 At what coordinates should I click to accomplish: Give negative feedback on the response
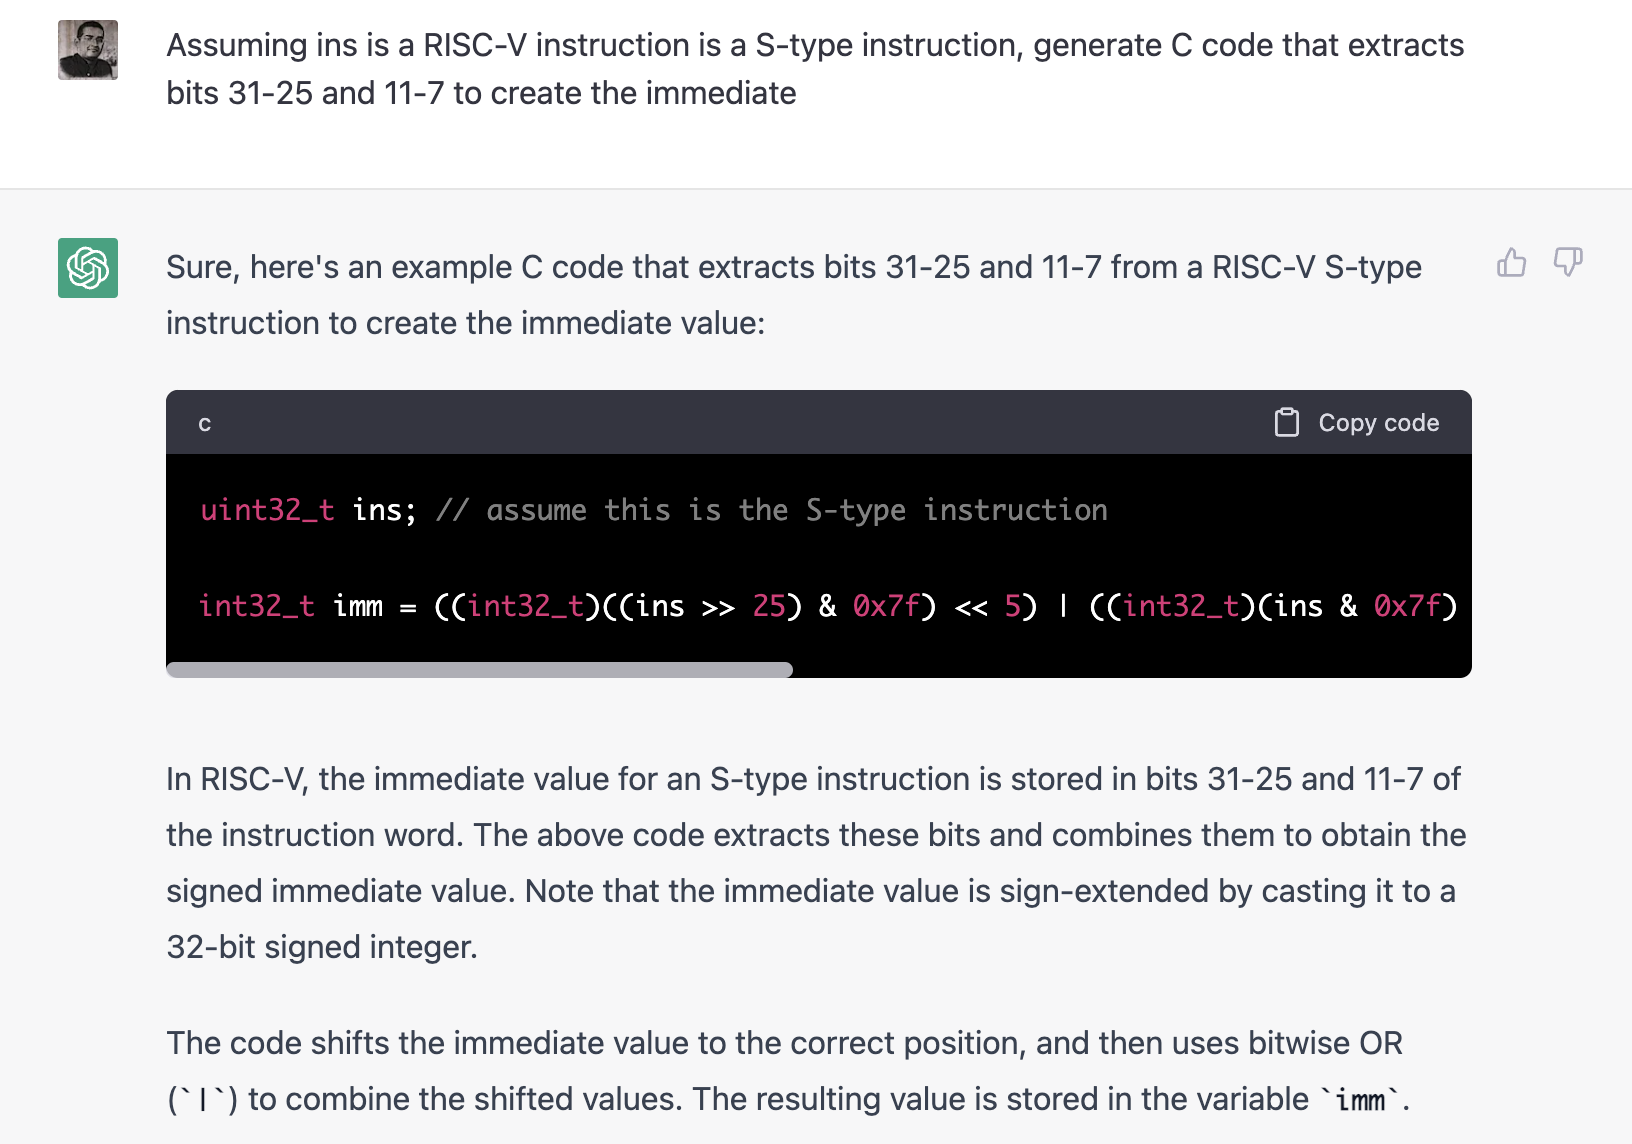(x=1567, y=263)
